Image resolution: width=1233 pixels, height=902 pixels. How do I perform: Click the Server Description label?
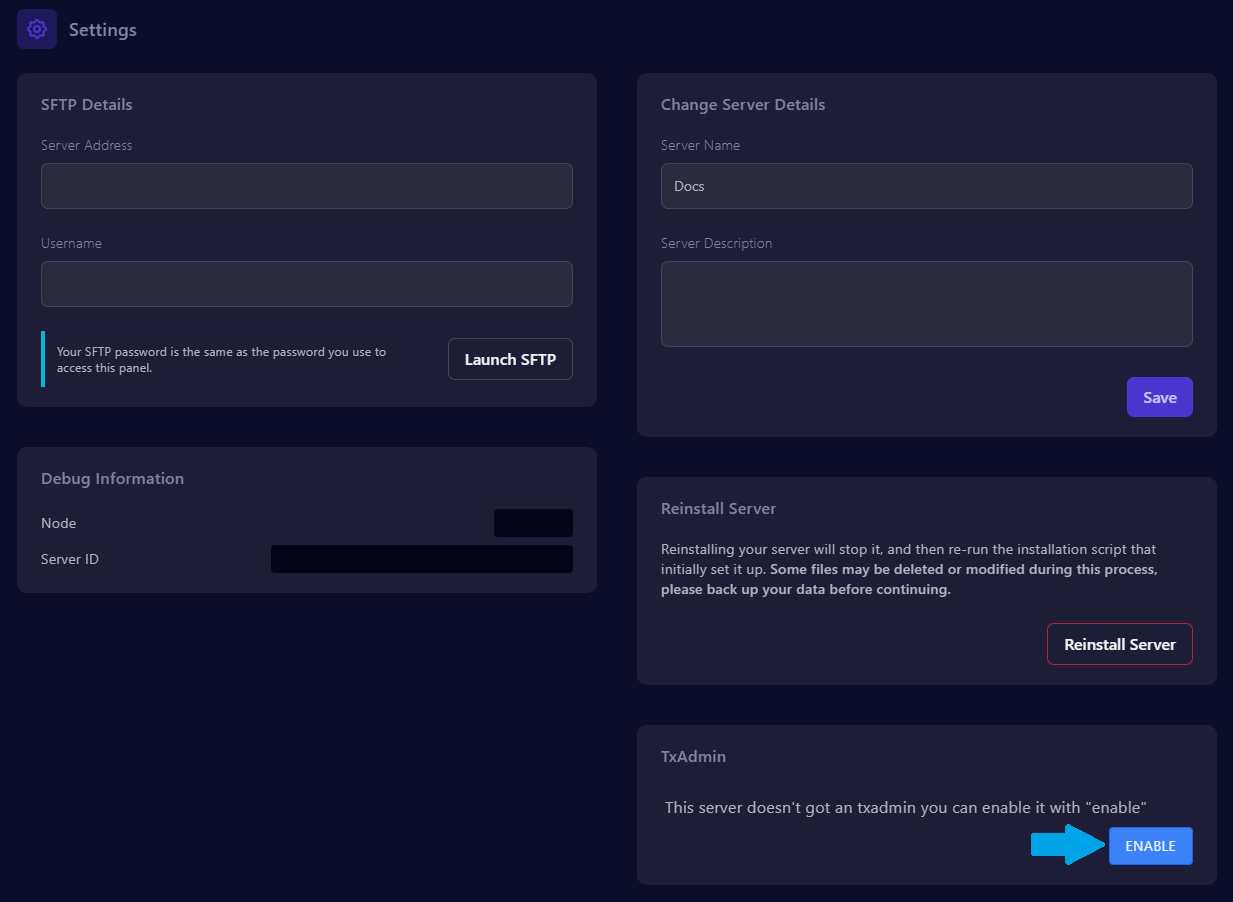tap(716, 243)
